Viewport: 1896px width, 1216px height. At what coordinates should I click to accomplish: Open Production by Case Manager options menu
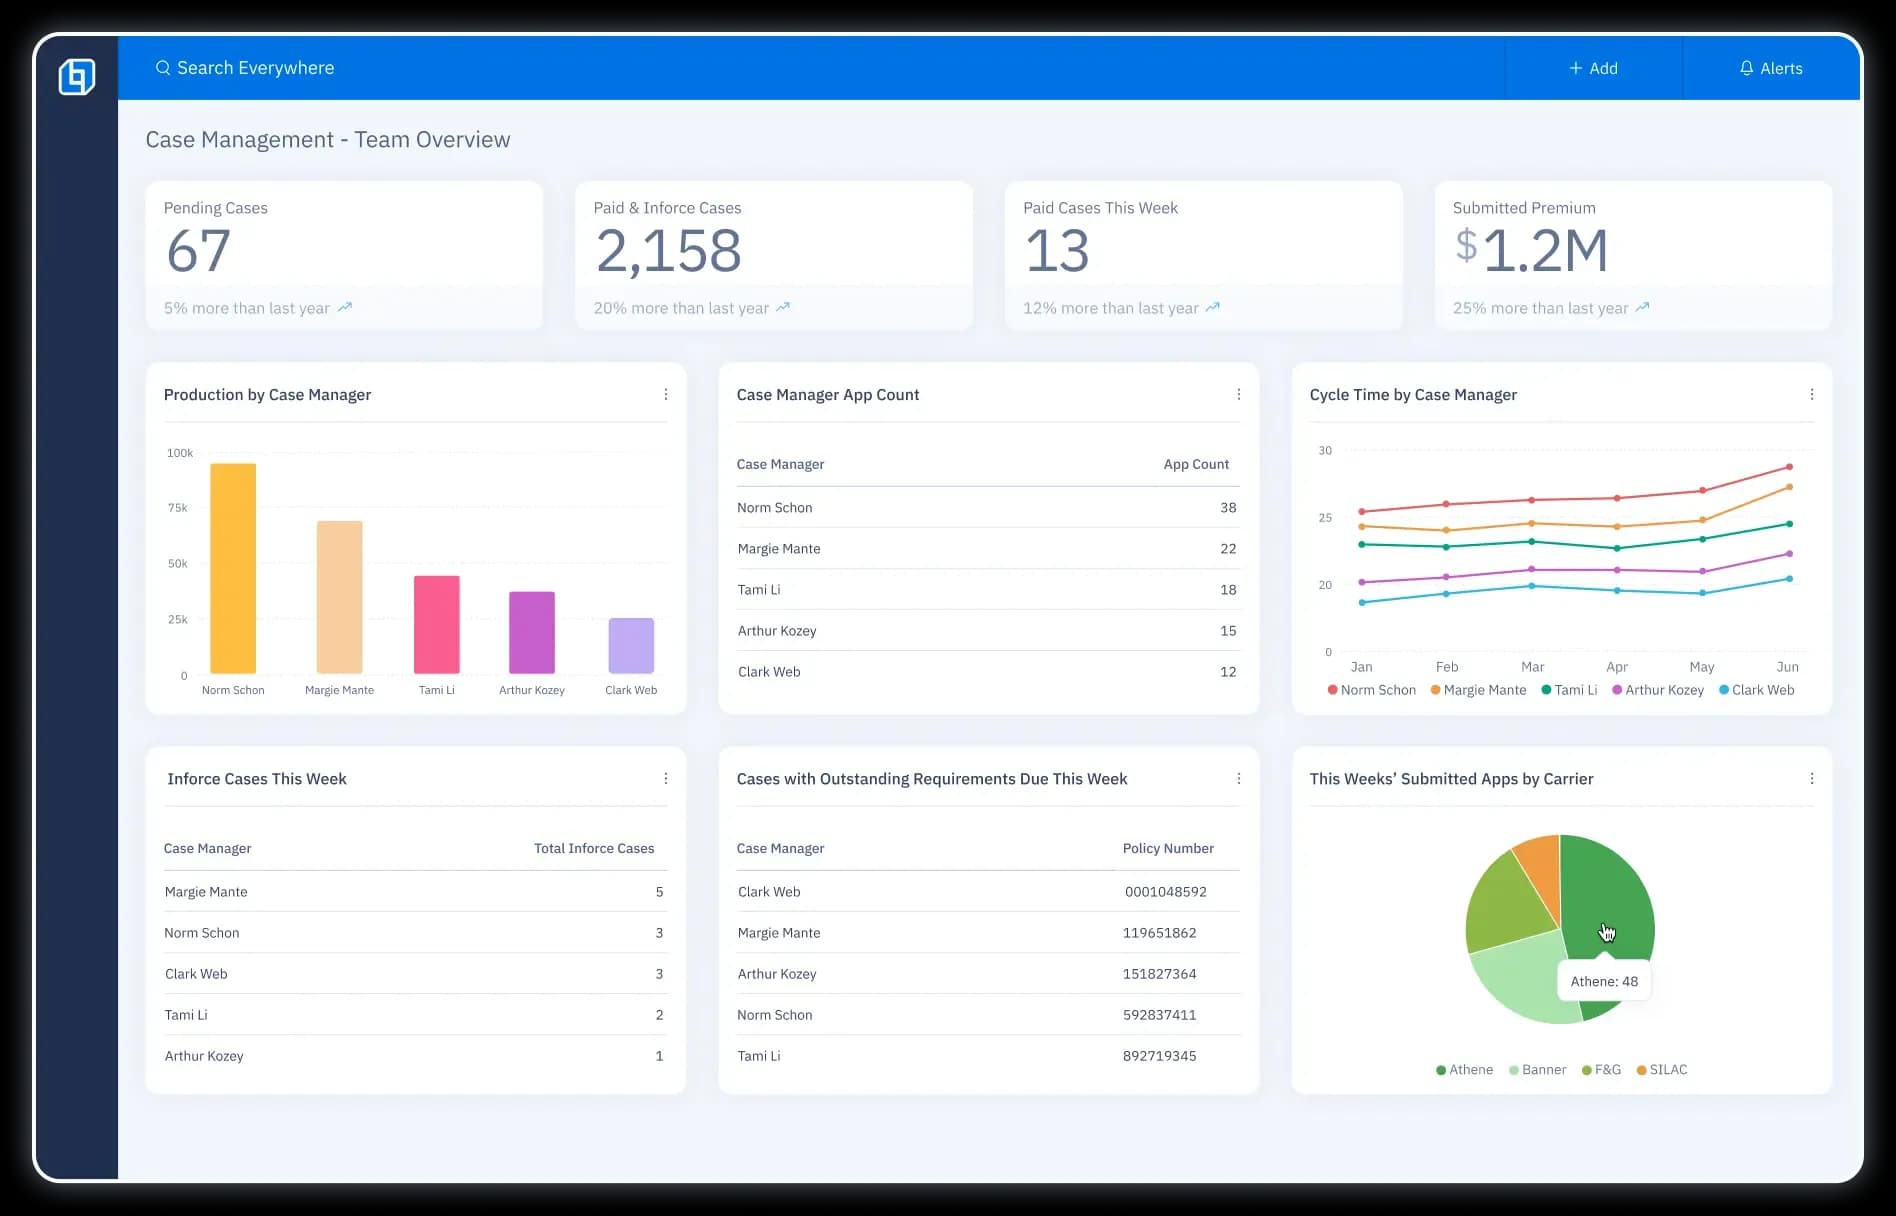(x=666, y=395)
